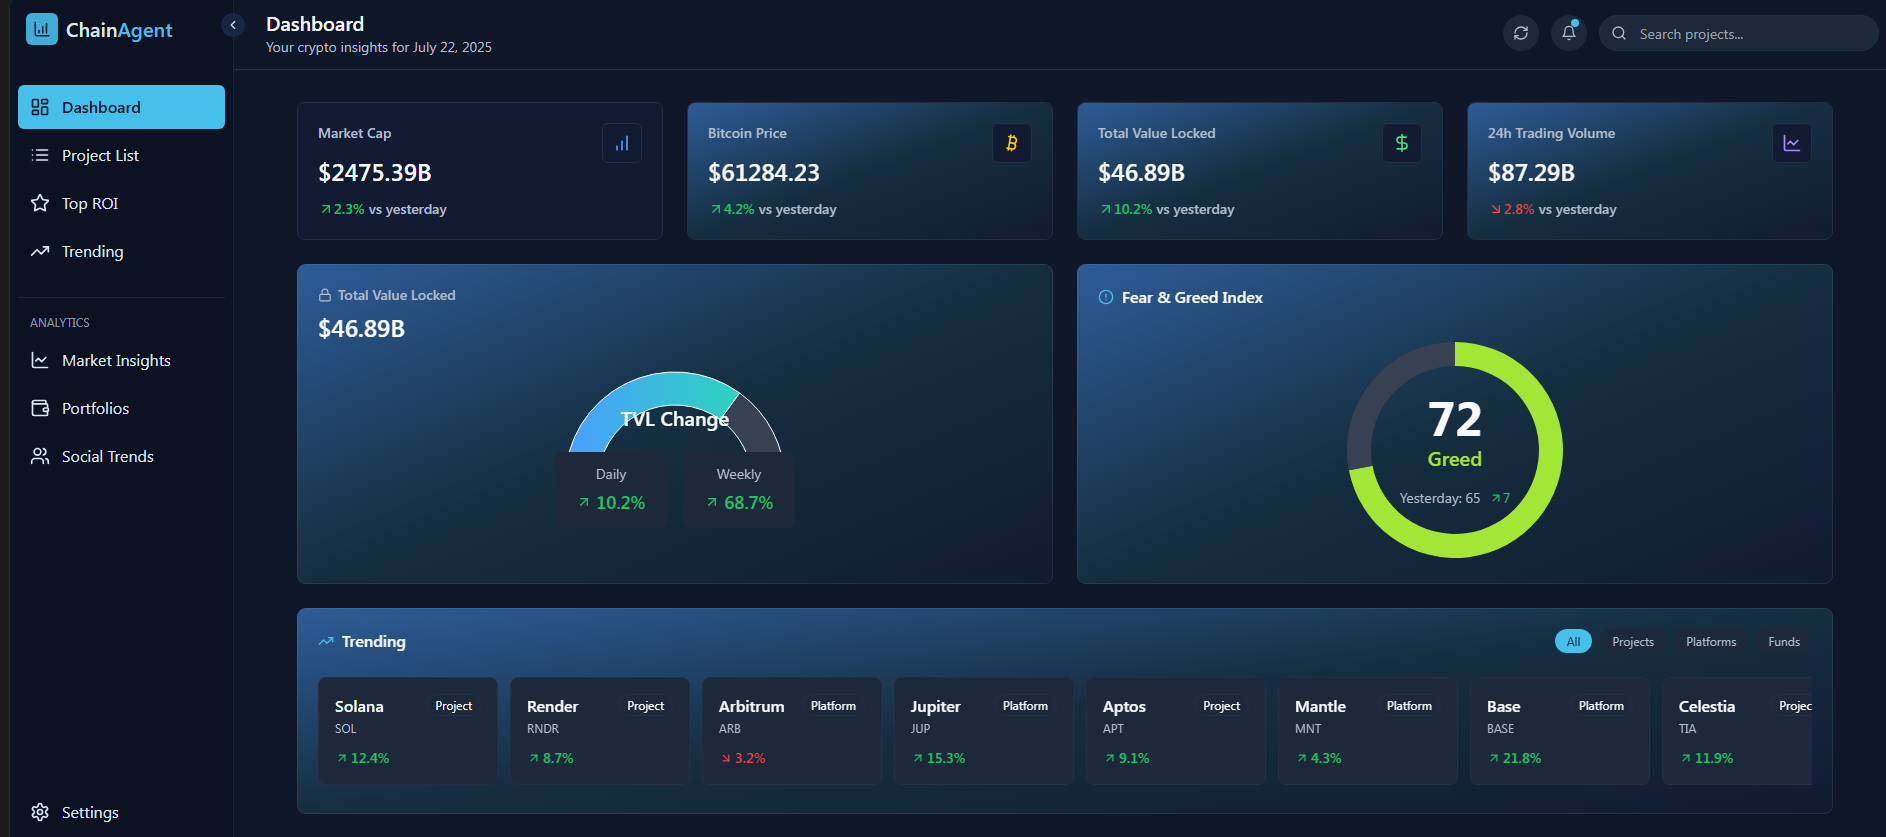This screenshot has height=837, width=1886.
Task: Open the notifications bell
Action: click(x=1568, y=33)
